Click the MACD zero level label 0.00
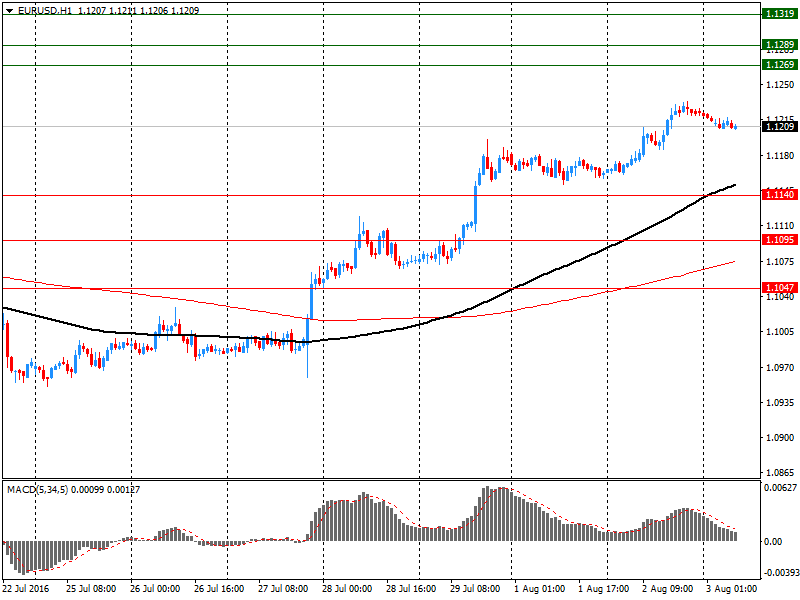 tap(773, 542)
